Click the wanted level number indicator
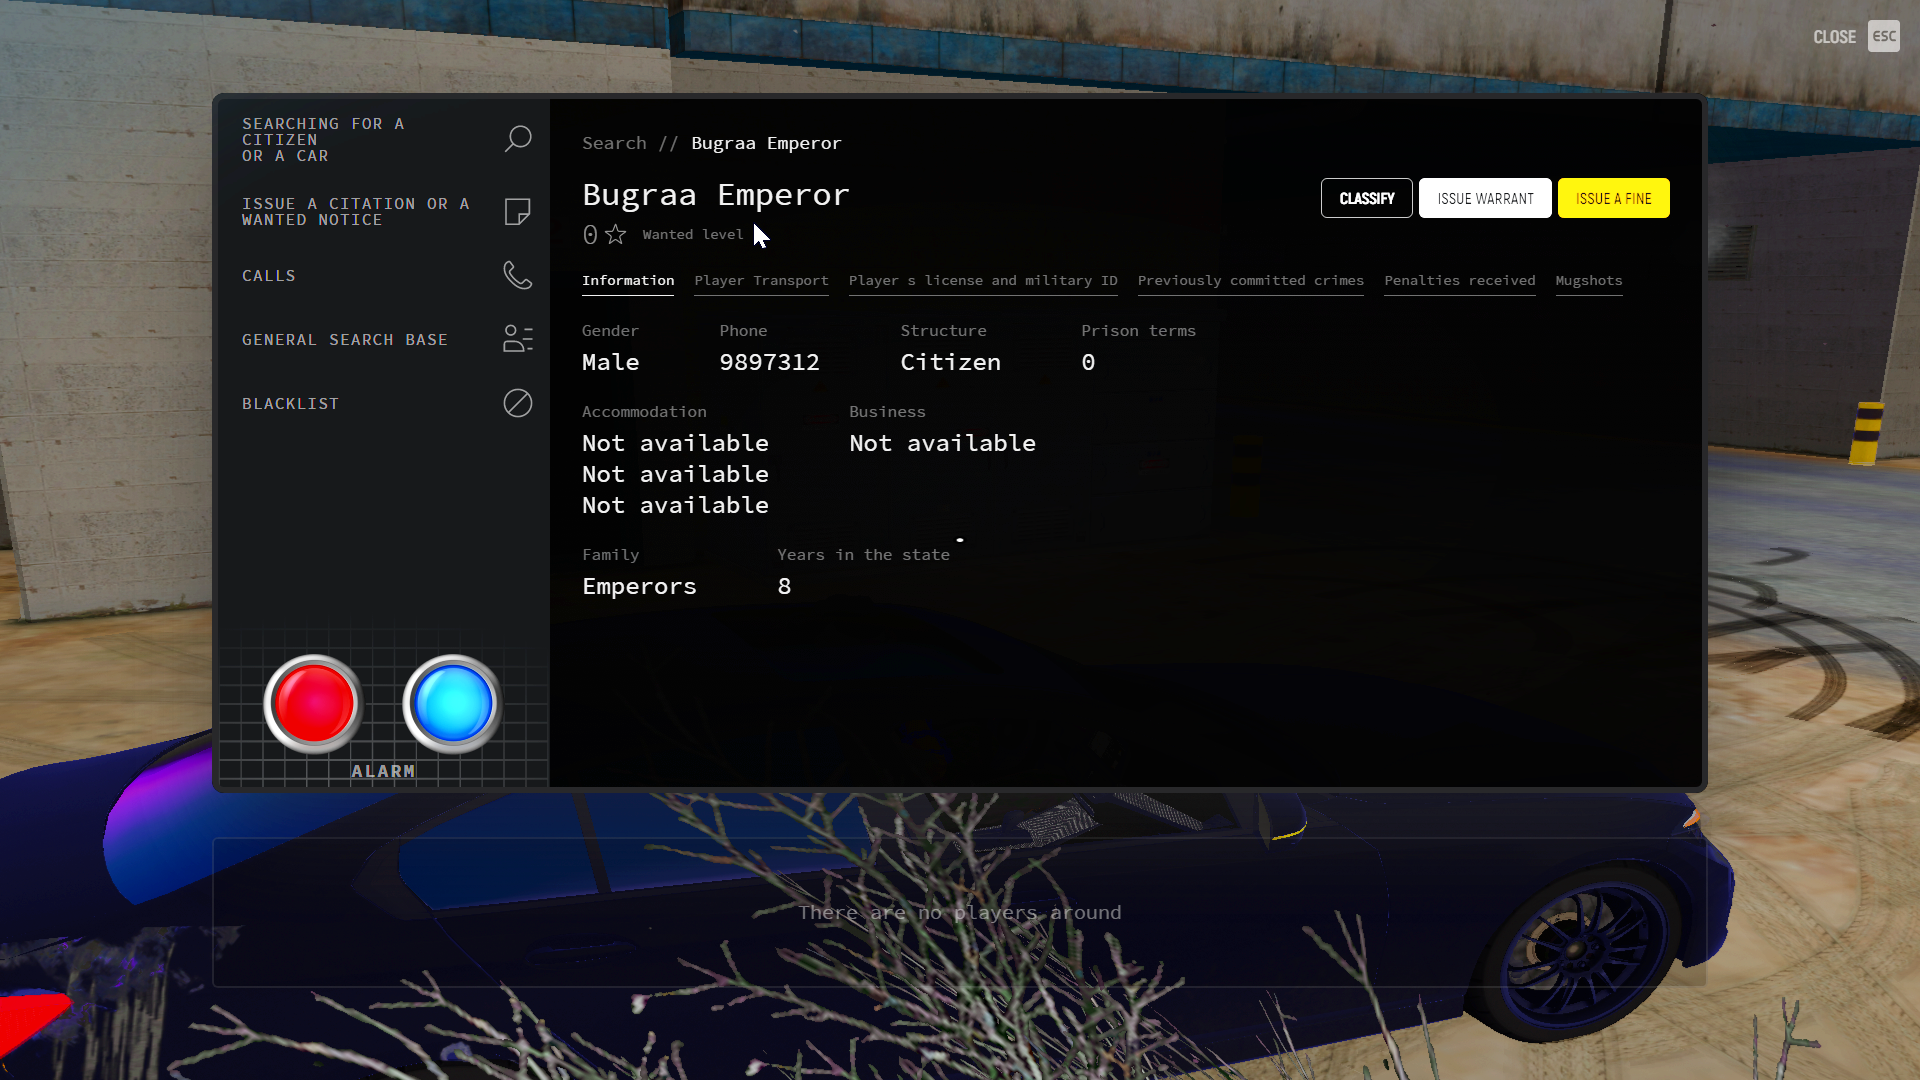 (590, 234)
